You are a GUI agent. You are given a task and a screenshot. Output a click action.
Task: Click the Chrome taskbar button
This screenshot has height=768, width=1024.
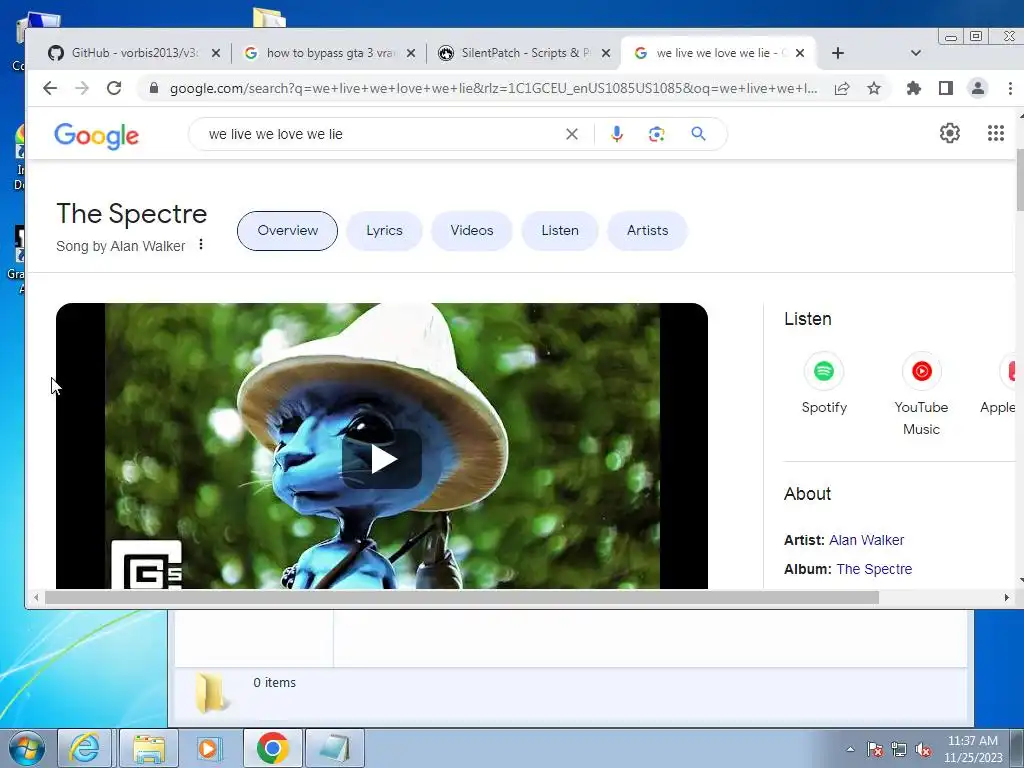point(272,748)
